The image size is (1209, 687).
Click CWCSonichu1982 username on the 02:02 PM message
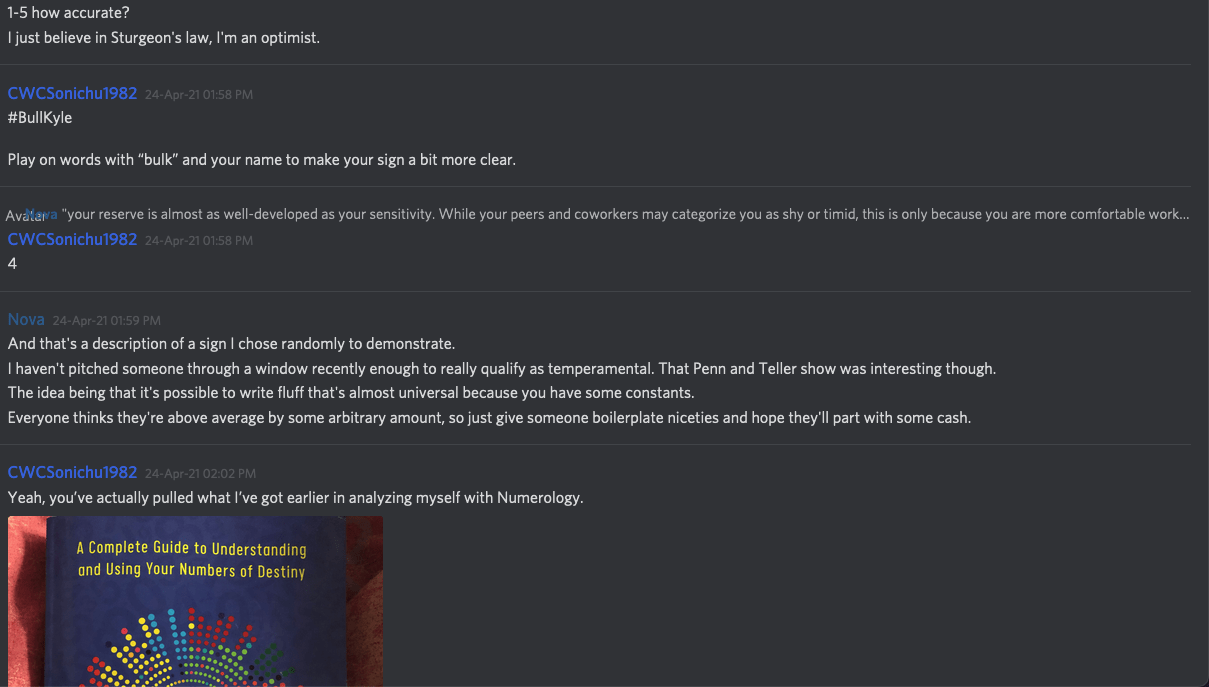[72, 472]
